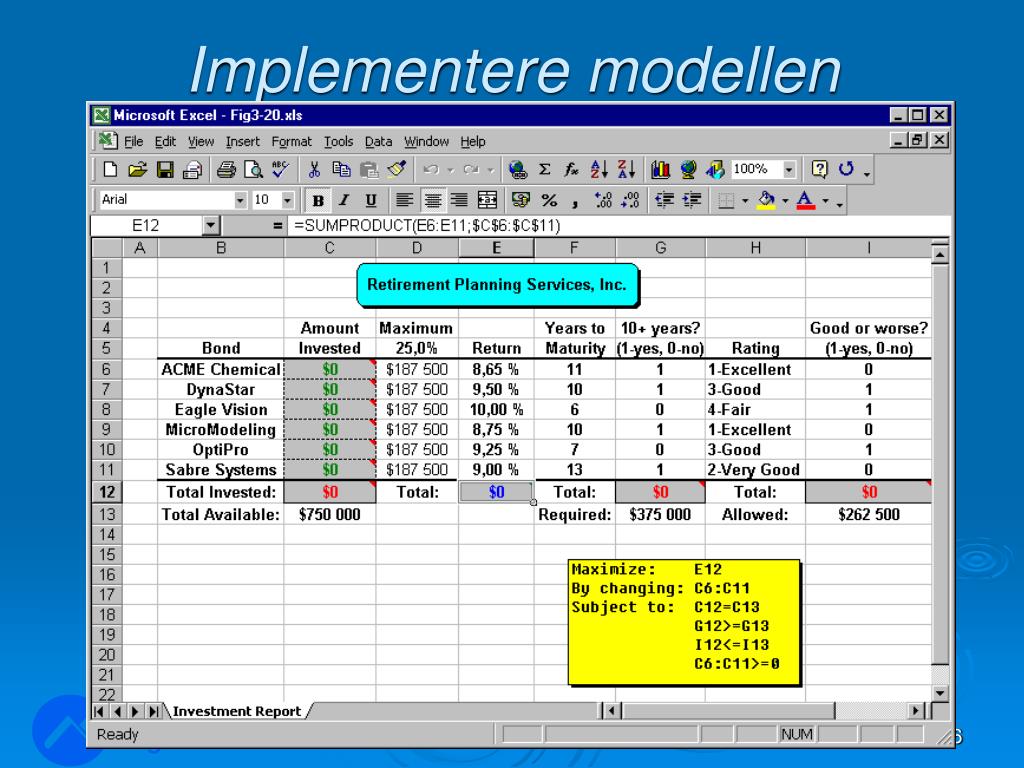Image resolution: width=1024 pixels, height=768 pixels.
Task: Click the Decrease Decimal icon
Action: click(x=631, y=200)
